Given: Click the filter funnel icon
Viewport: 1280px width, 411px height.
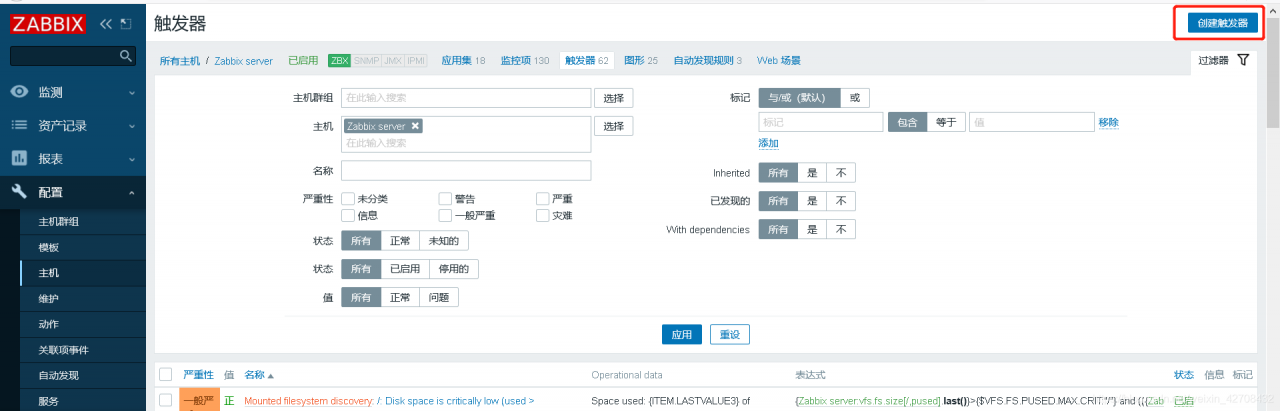Looking at the screenshot, I should click(1243, 60).
